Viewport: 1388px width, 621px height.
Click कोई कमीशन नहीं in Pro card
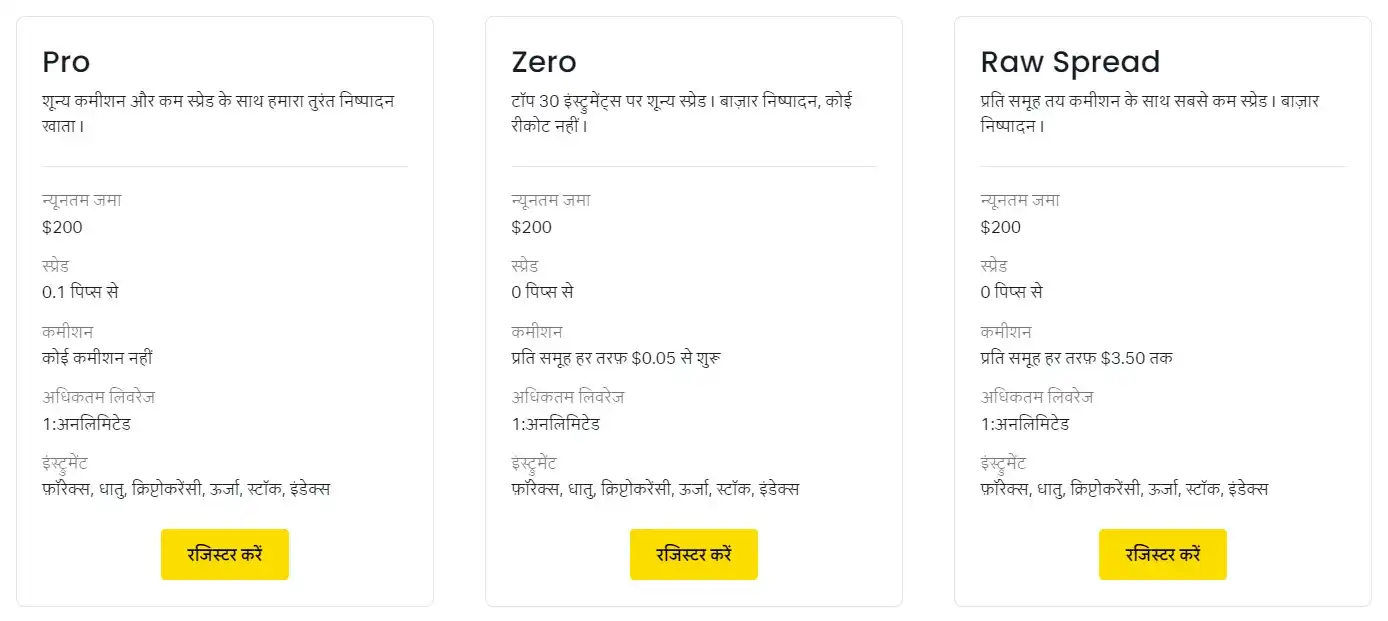pos(97,357)
